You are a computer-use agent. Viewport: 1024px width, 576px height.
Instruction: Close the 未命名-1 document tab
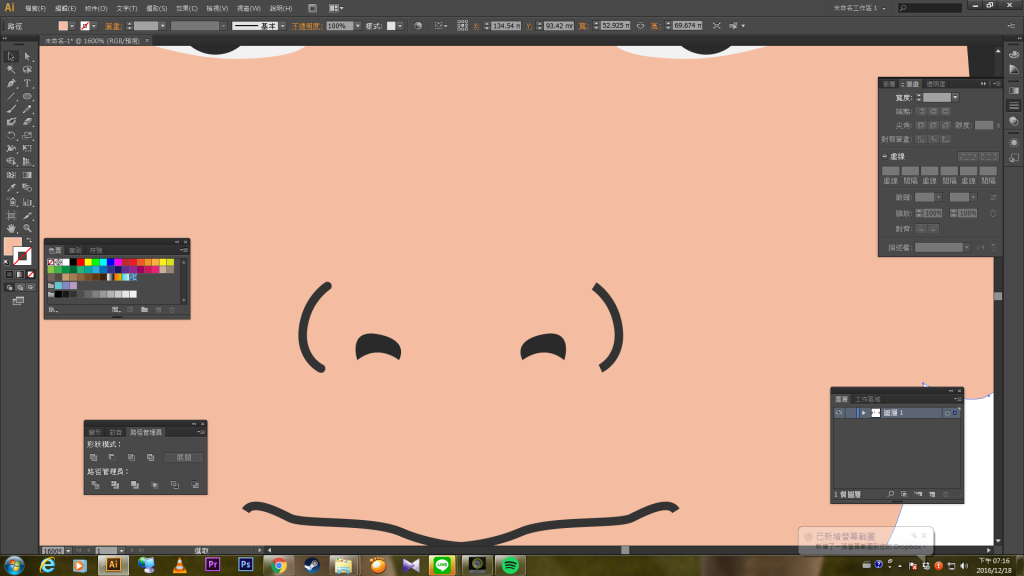point(147,40)
